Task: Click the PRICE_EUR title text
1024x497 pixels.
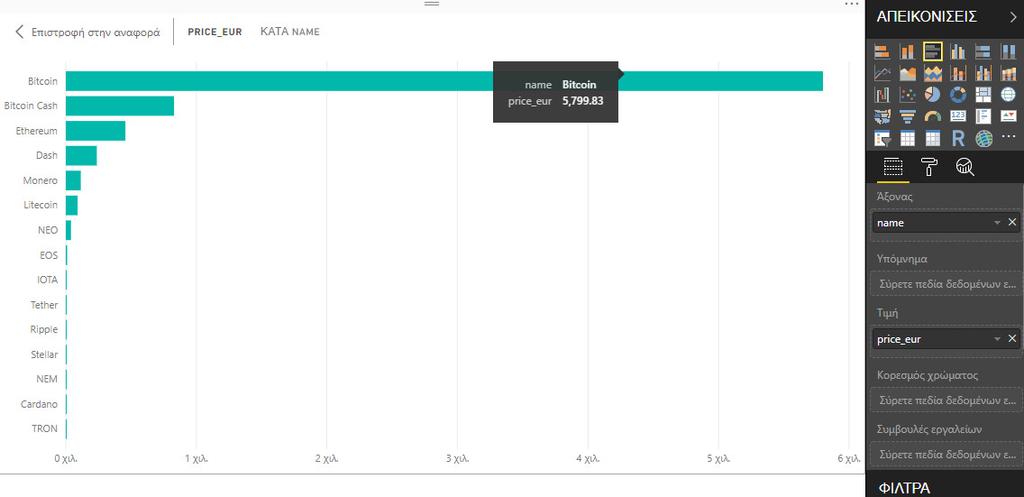Action: (x=215, y=31)
